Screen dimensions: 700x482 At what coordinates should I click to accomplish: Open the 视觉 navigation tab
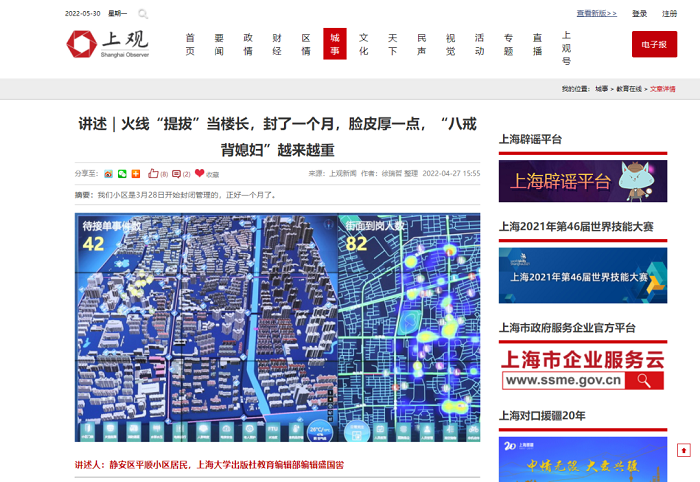(x=450, y=44)
